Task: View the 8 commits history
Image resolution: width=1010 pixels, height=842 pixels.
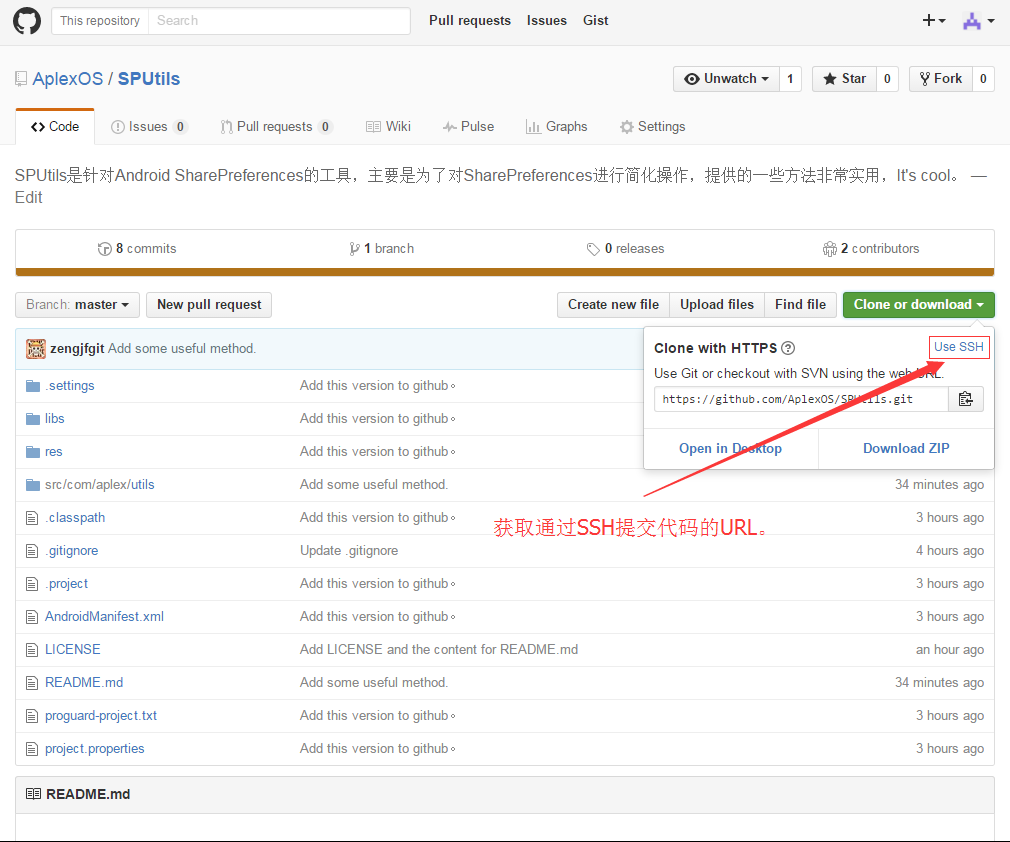Action: 137,249
